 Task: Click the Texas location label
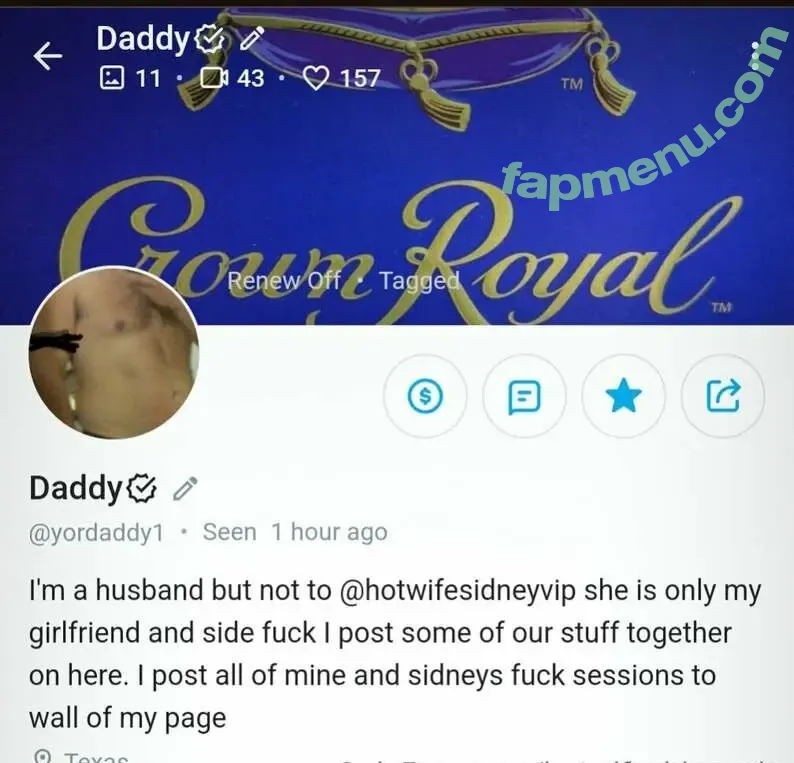click(x=96, y=757)
